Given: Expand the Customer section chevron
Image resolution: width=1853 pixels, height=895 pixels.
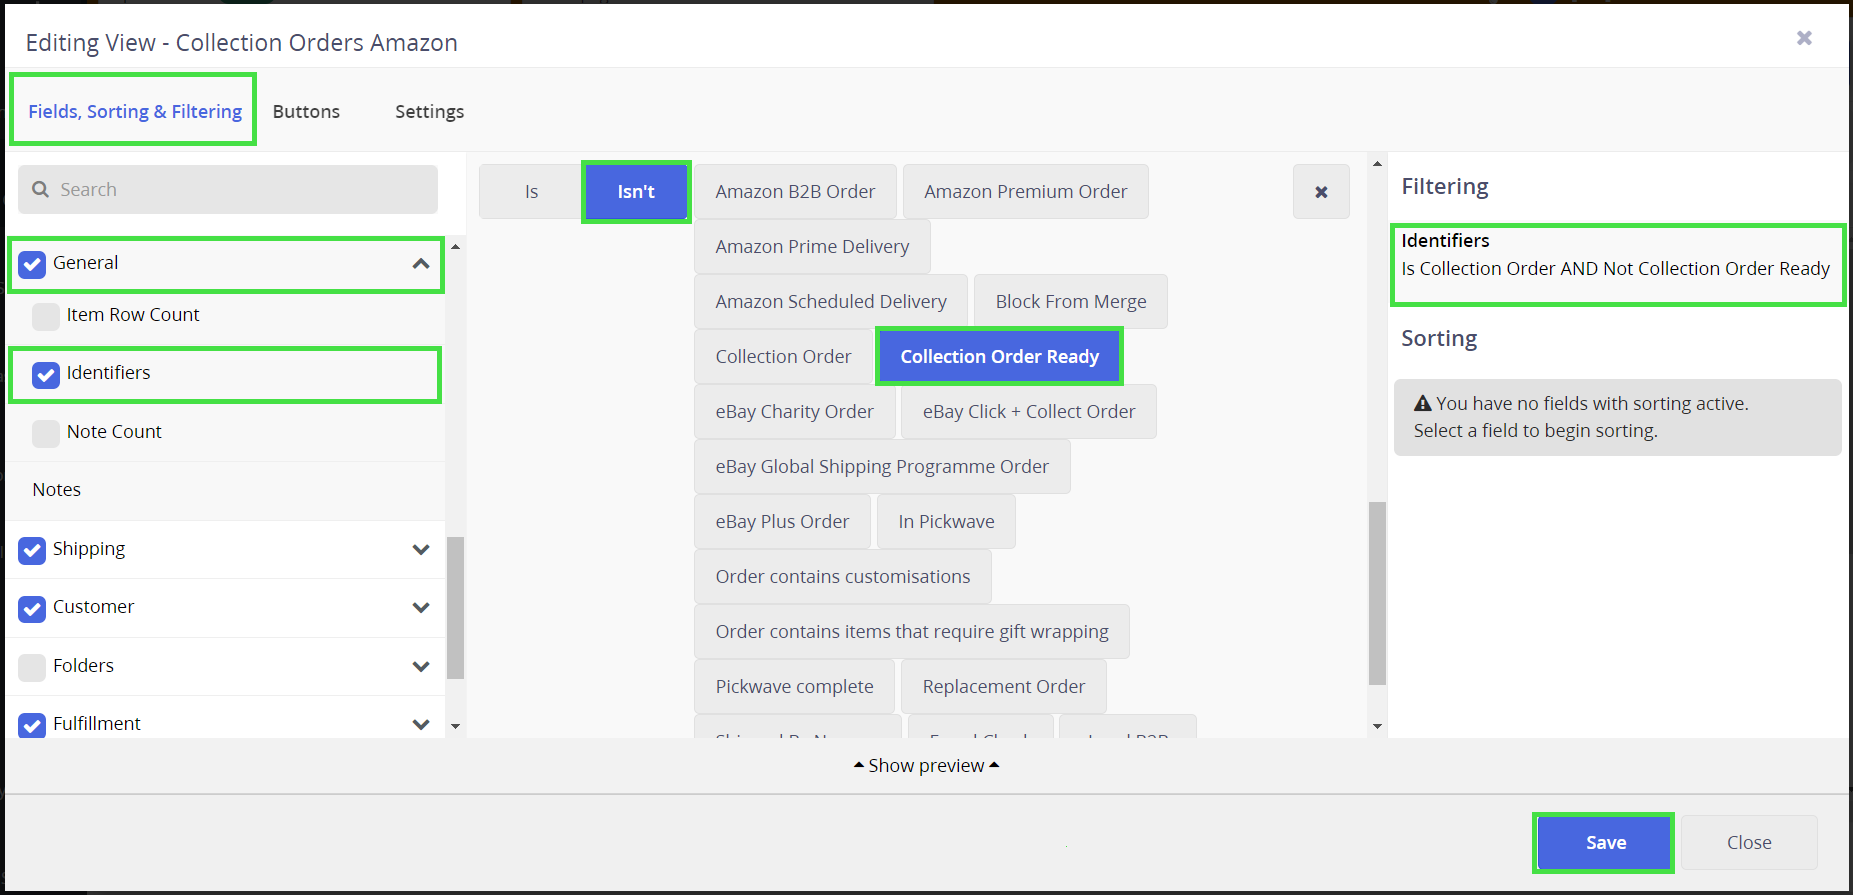Looking at the screenshot, I should coord(421,607).
